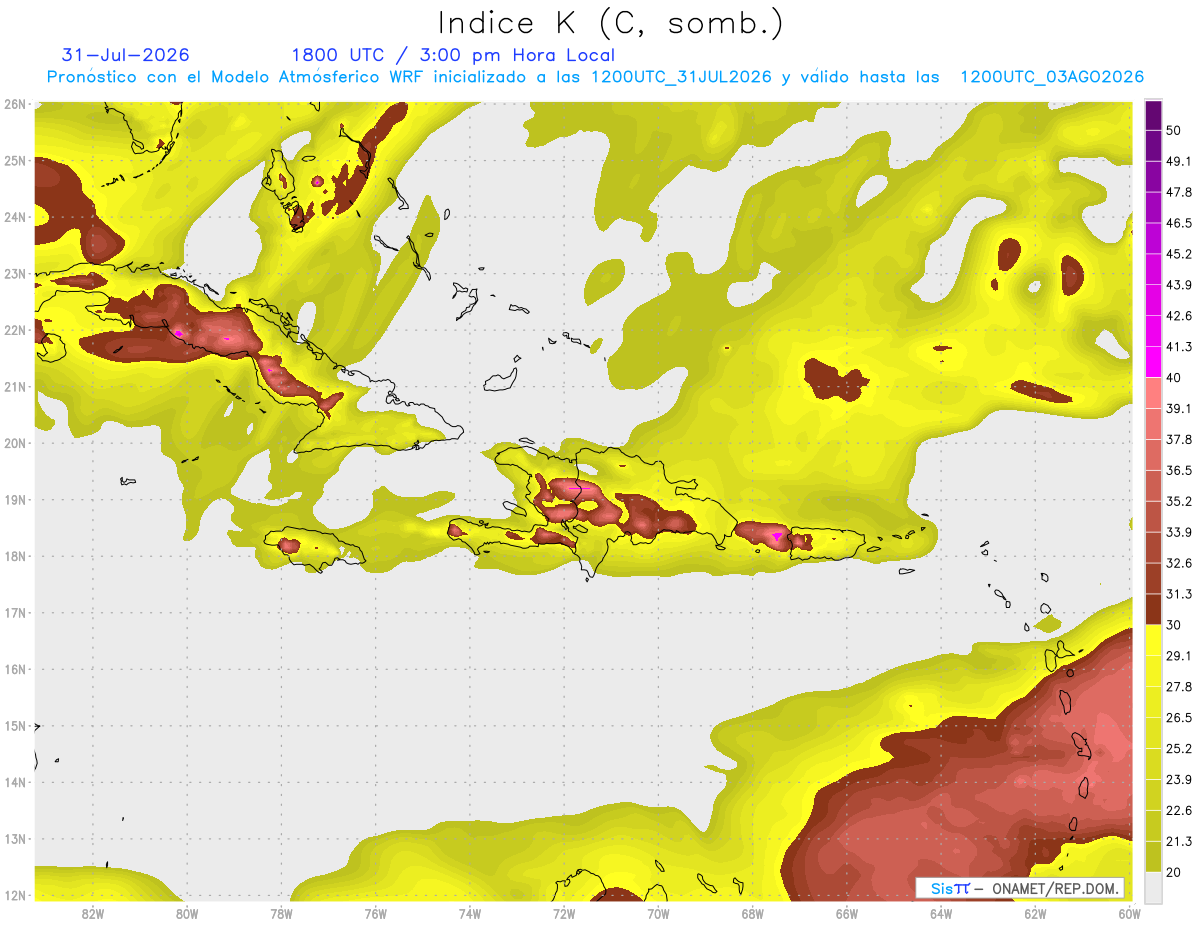This screenshot has width=1200, height=927.
Task: Click the legend value "26.5"
Action: tap(1179, 717)
